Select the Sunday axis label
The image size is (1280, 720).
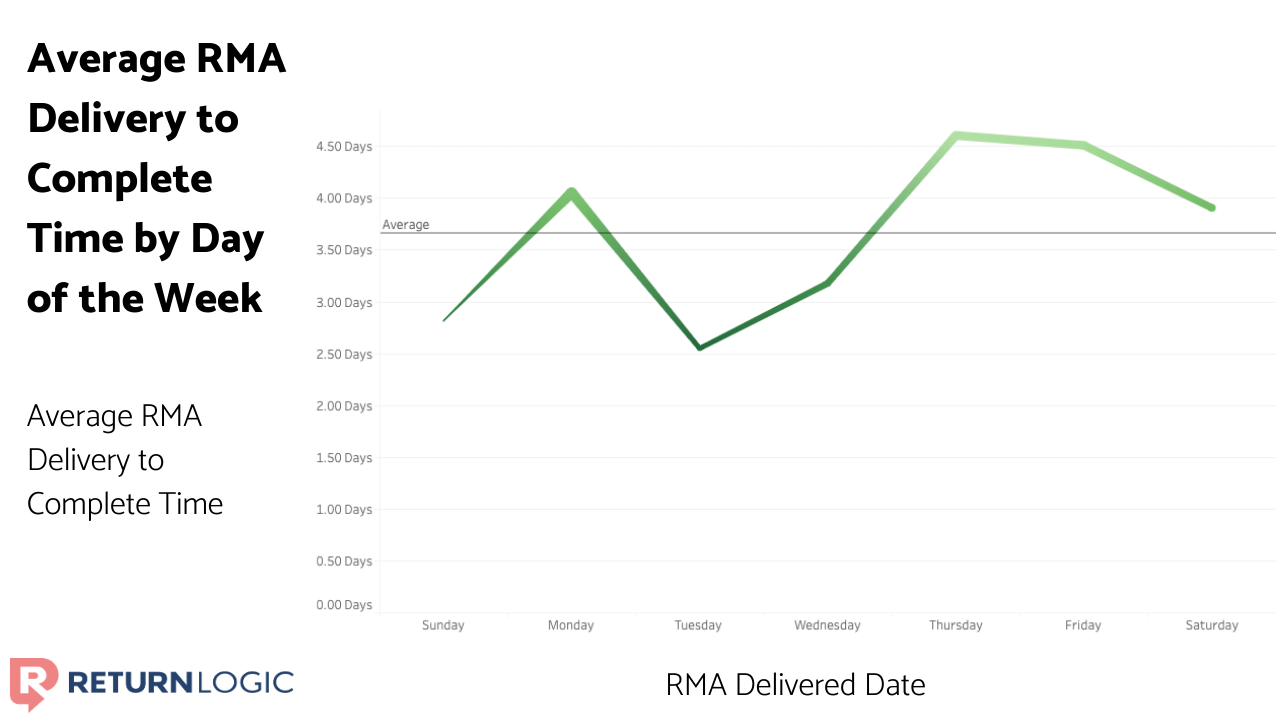click(443, 626)
